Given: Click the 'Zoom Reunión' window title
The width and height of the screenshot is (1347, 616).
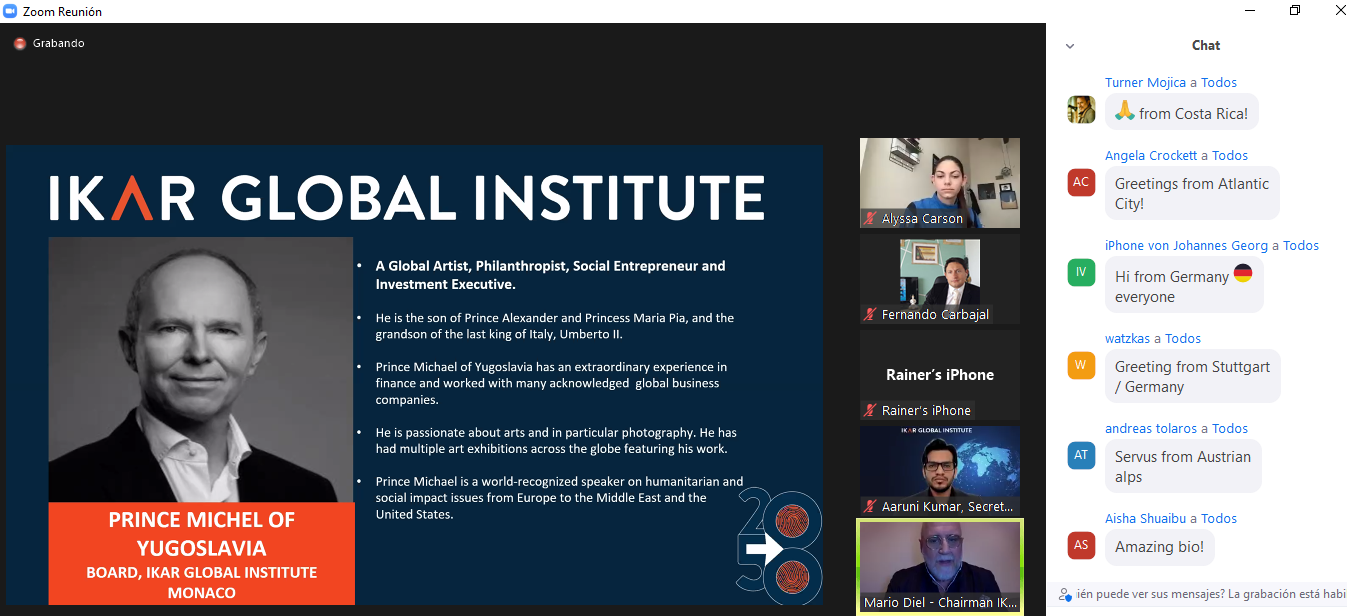Looking at the screenshot, I should tap(62, 12).
